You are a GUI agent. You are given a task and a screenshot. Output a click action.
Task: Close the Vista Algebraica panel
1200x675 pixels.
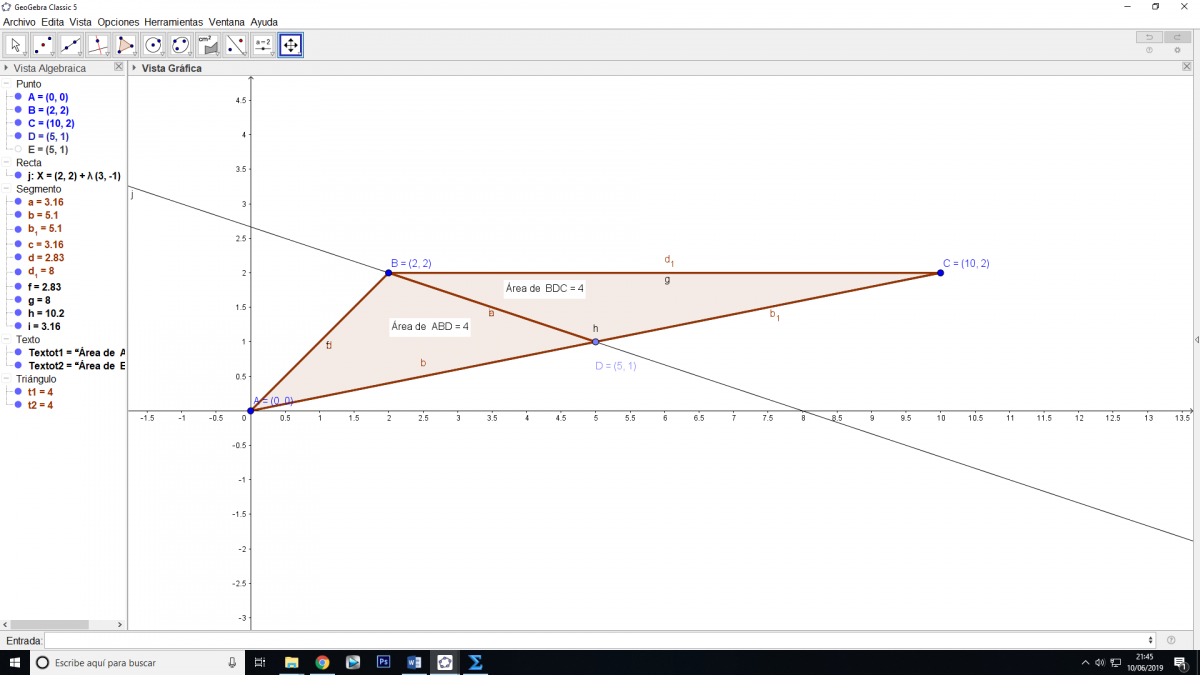pyautogui.click(x=119, y=67)
